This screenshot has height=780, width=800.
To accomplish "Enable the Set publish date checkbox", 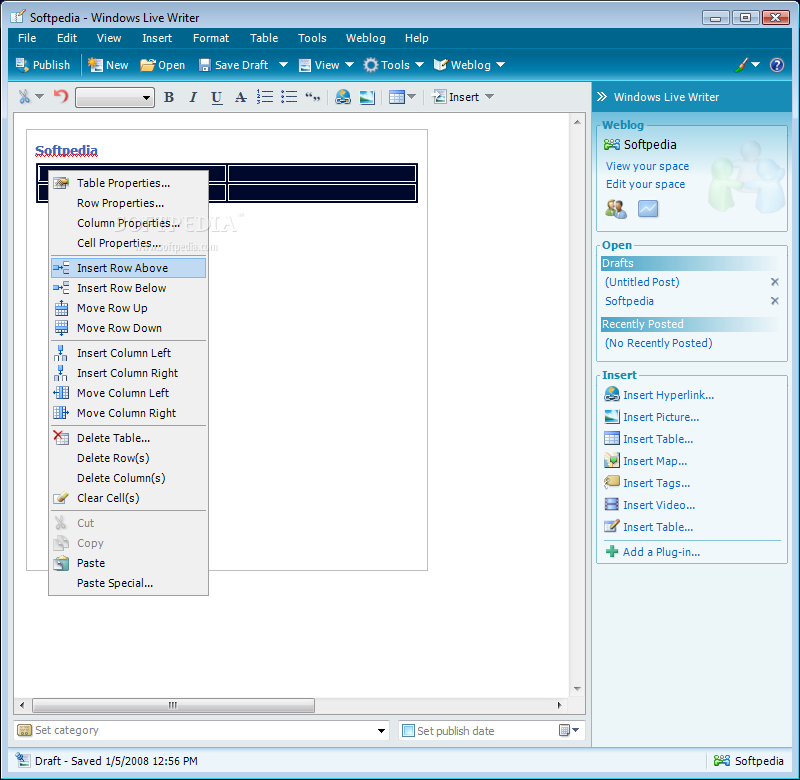I will (408, 731).
